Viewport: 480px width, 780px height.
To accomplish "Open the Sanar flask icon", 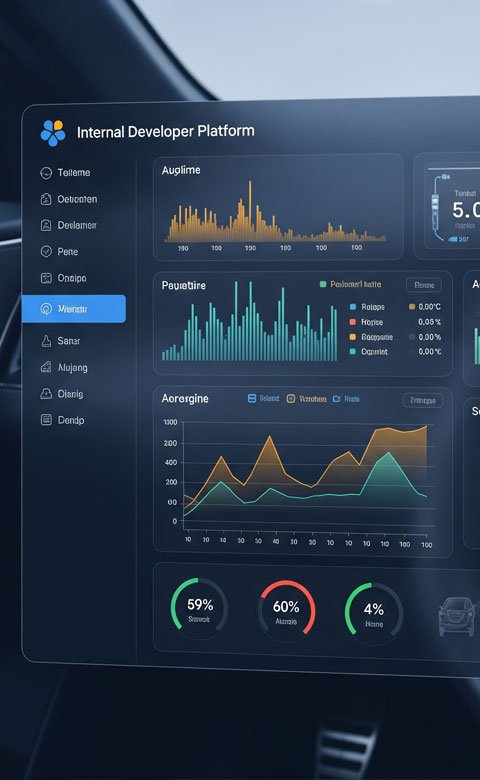I will click(46, 341).
